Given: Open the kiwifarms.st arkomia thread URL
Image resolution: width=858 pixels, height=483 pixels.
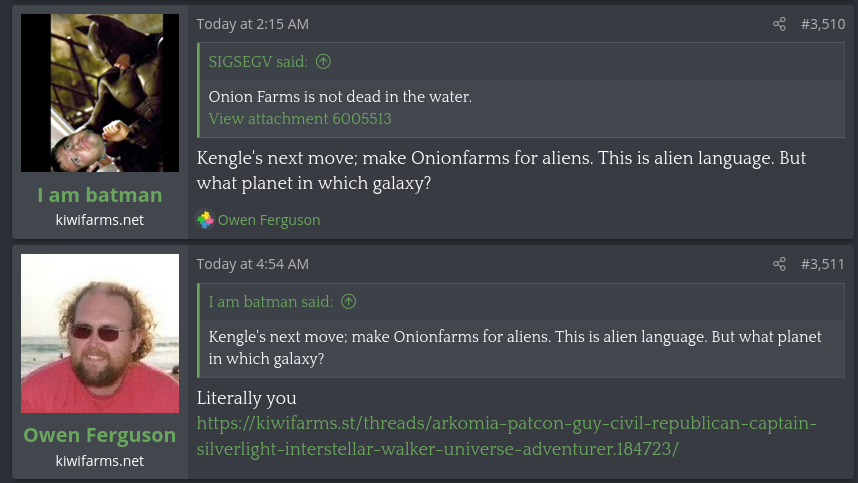Looking at the screenshot, I should tap(506, 435).
